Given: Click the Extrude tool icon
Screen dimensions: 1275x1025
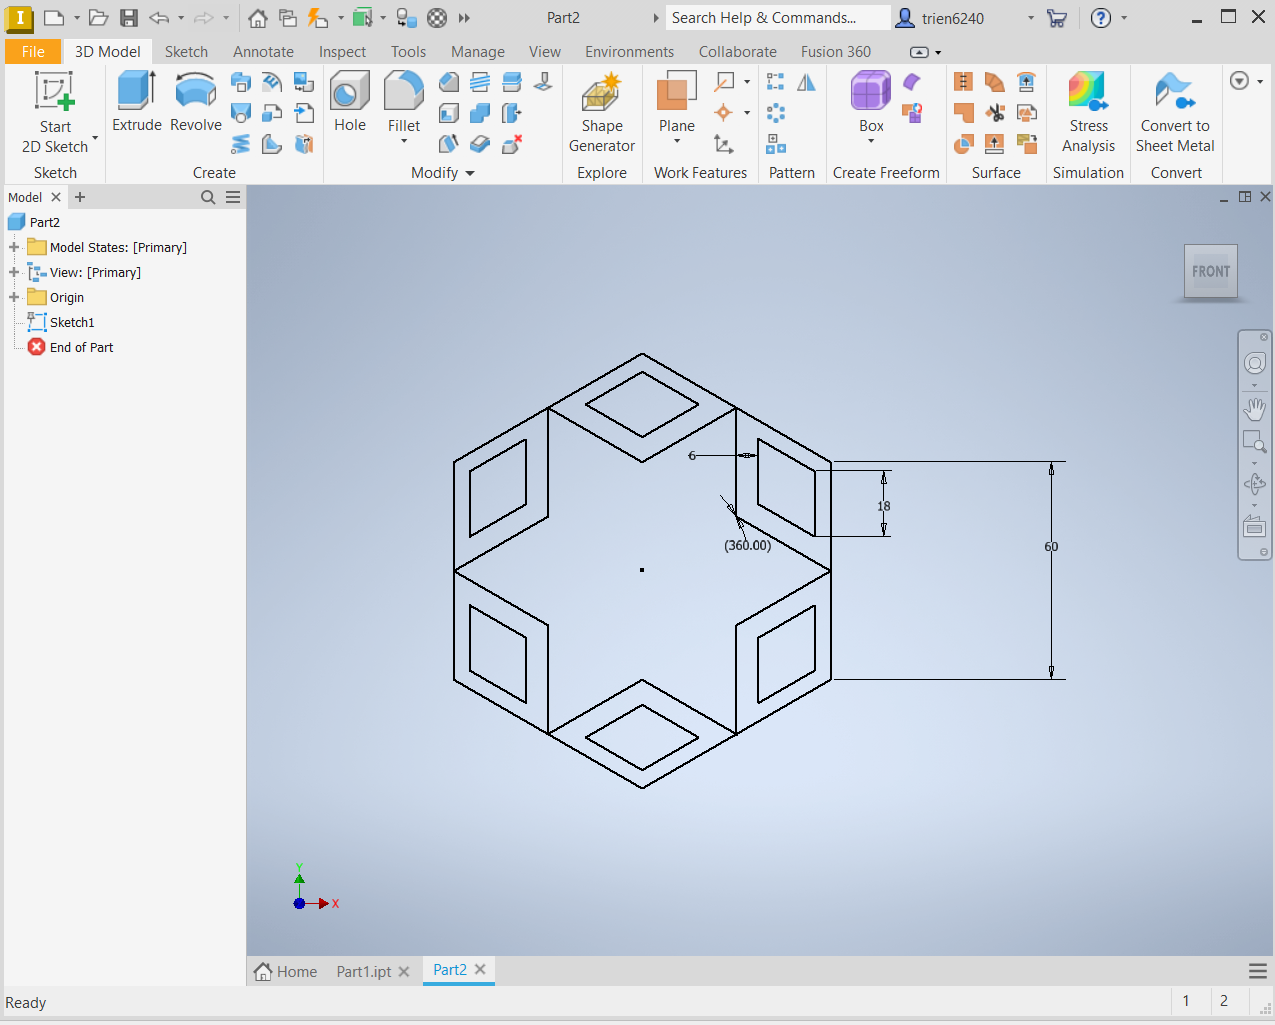Looking at the screenshot, I should (x=136, y=92).
